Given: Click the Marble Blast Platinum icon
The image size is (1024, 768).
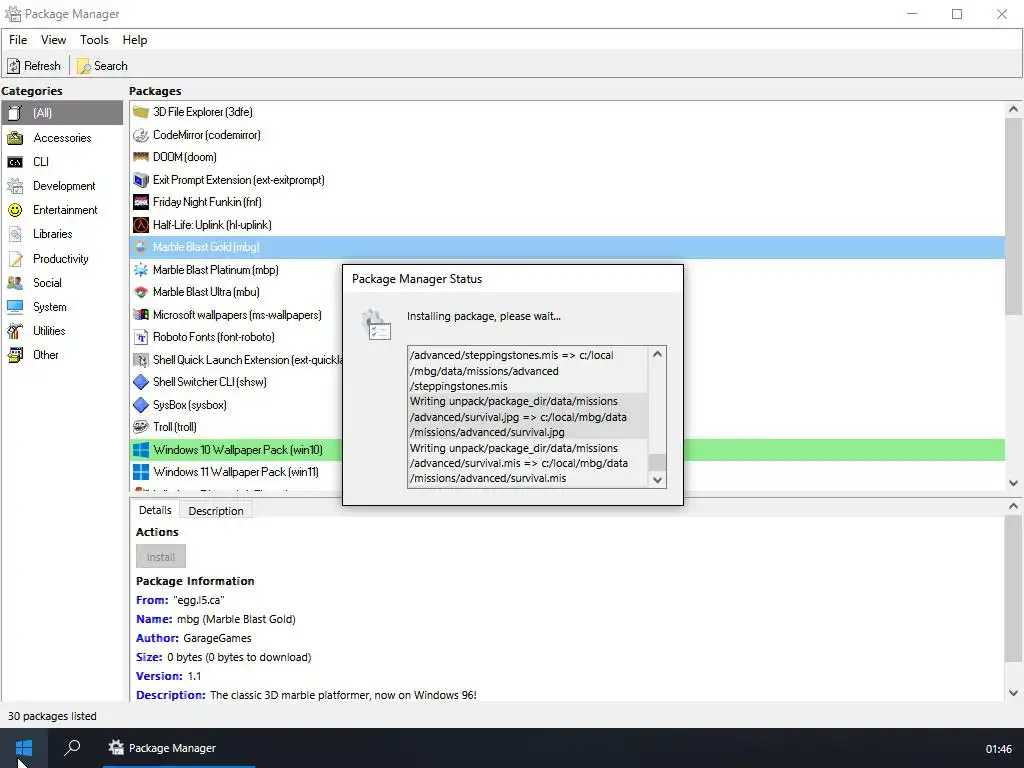Looking at the screenshot, I should point(140,270).
